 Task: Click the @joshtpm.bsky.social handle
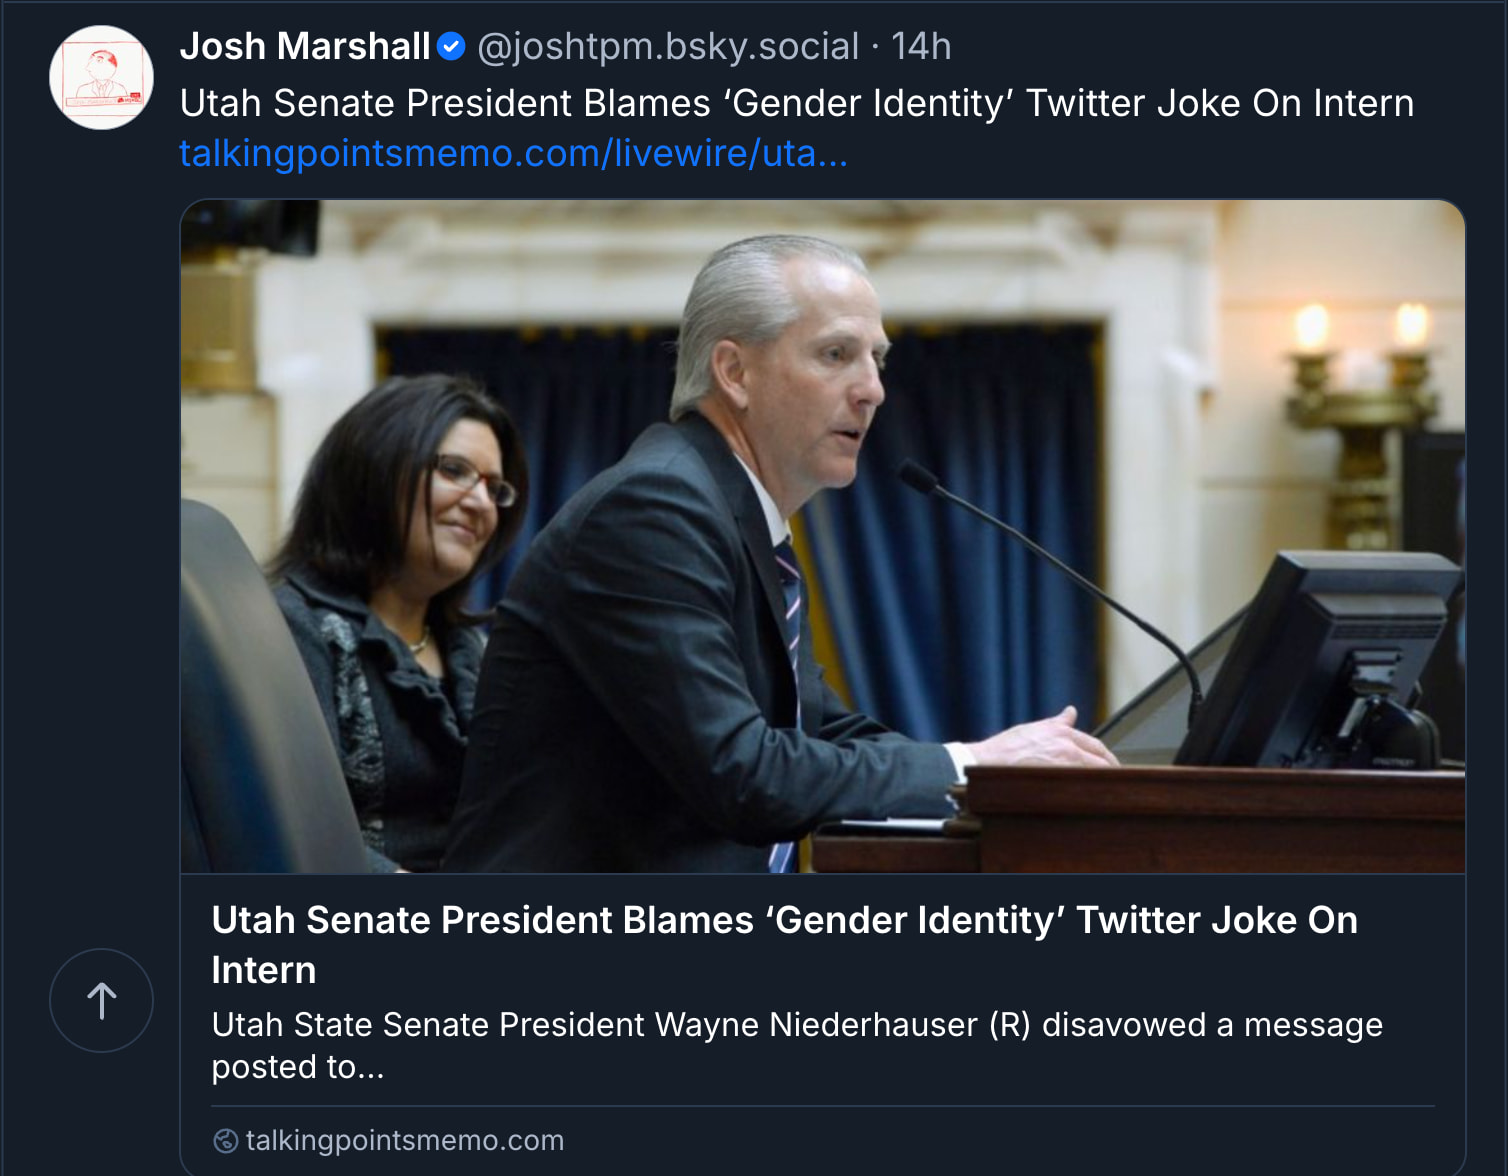[x=668, y=46]
